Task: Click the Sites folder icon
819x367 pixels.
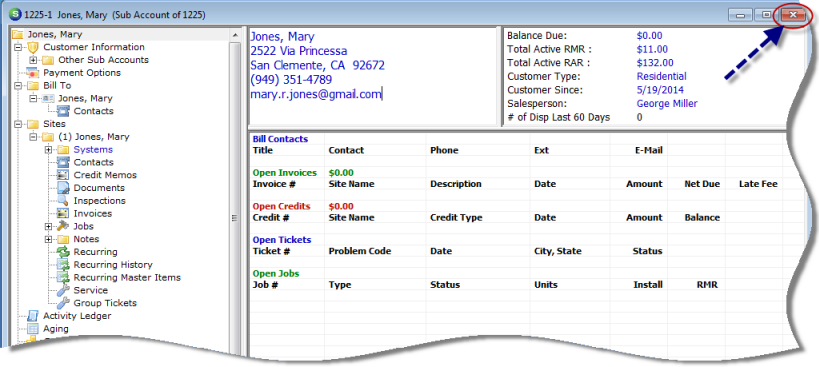Action: tap(33, 124)
